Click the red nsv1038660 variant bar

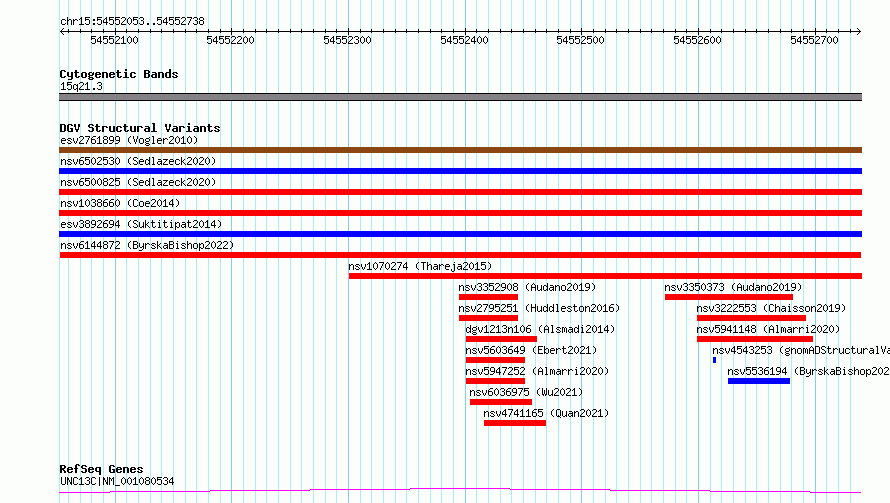(x=460, y=213)
